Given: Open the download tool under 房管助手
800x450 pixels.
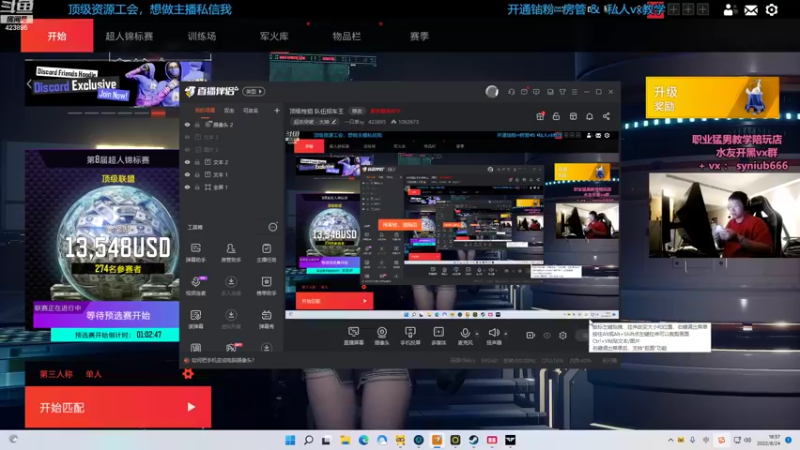Looking at the screenshot, I should click(231, 286).
